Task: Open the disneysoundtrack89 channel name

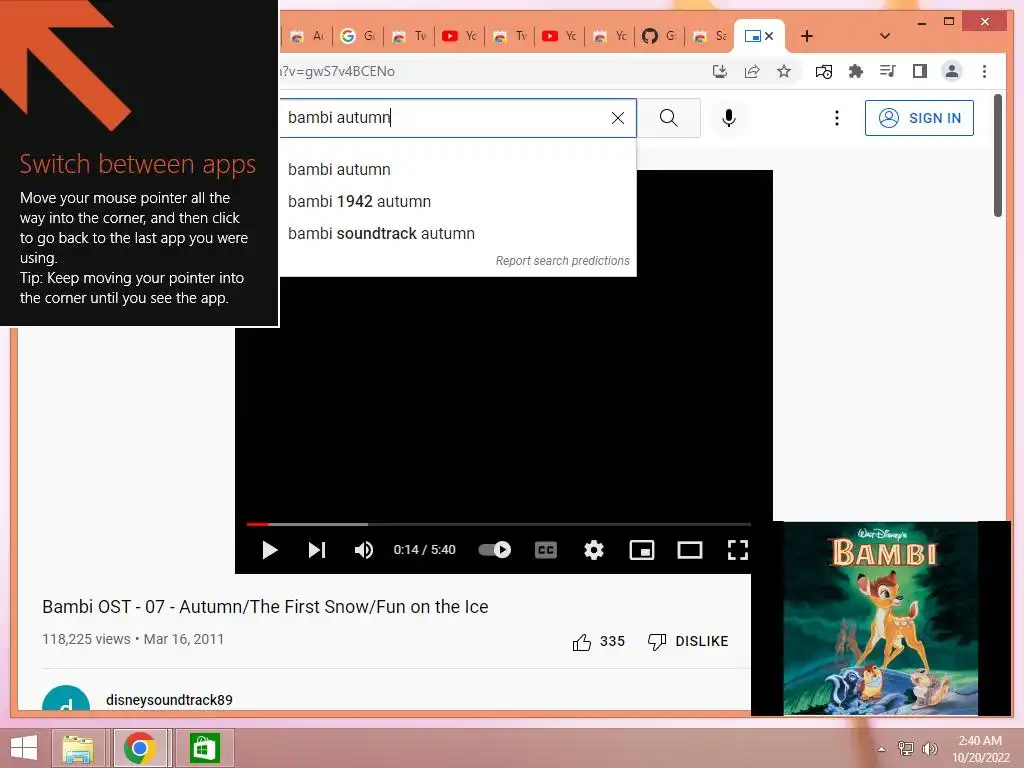Action: (169, 700)
